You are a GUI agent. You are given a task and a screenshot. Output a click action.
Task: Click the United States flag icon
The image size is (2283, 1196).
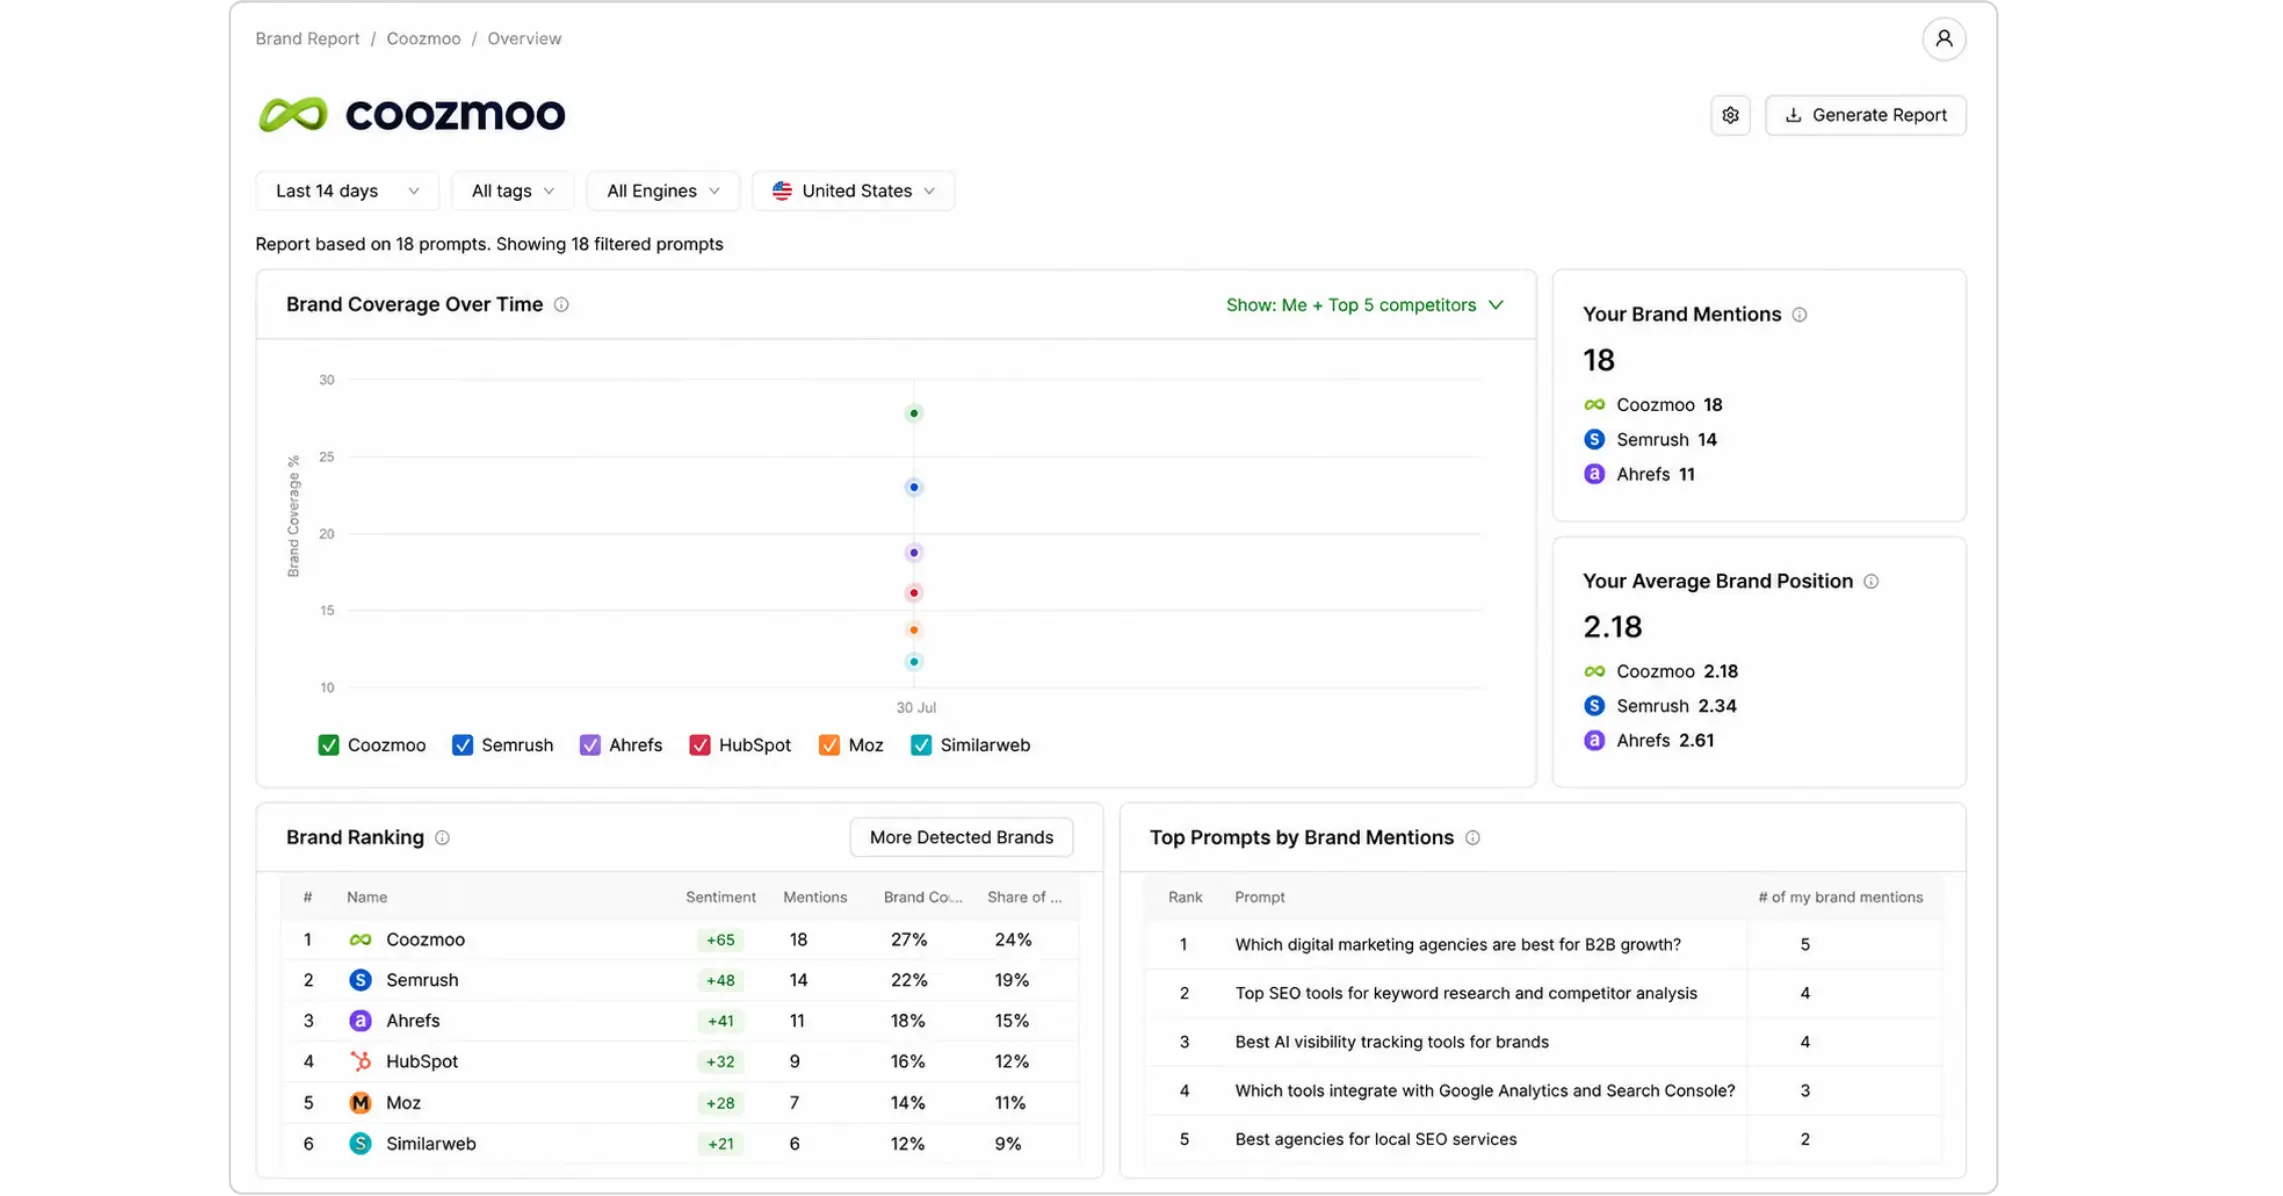[782, 191]
